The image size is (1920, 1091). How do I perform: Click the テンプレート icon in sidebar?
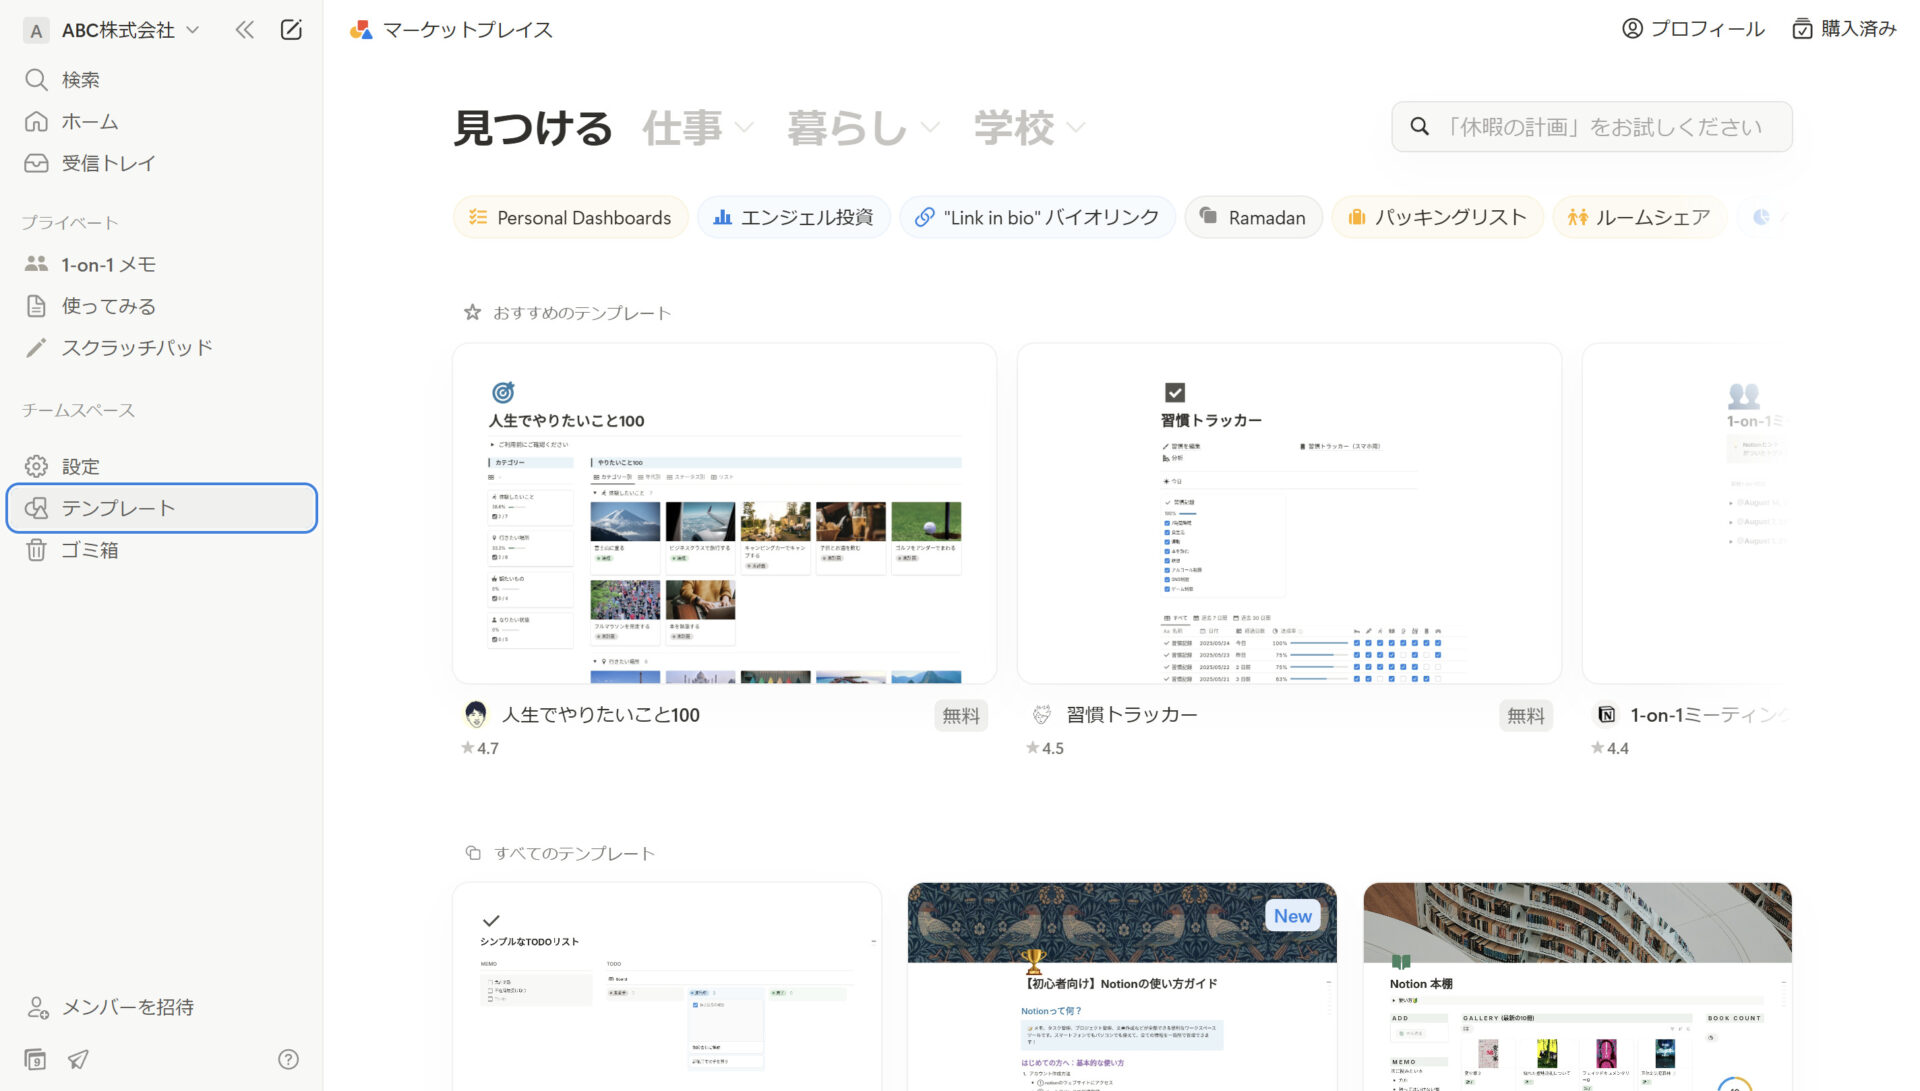pyautogui.click(x=36, y=507)
